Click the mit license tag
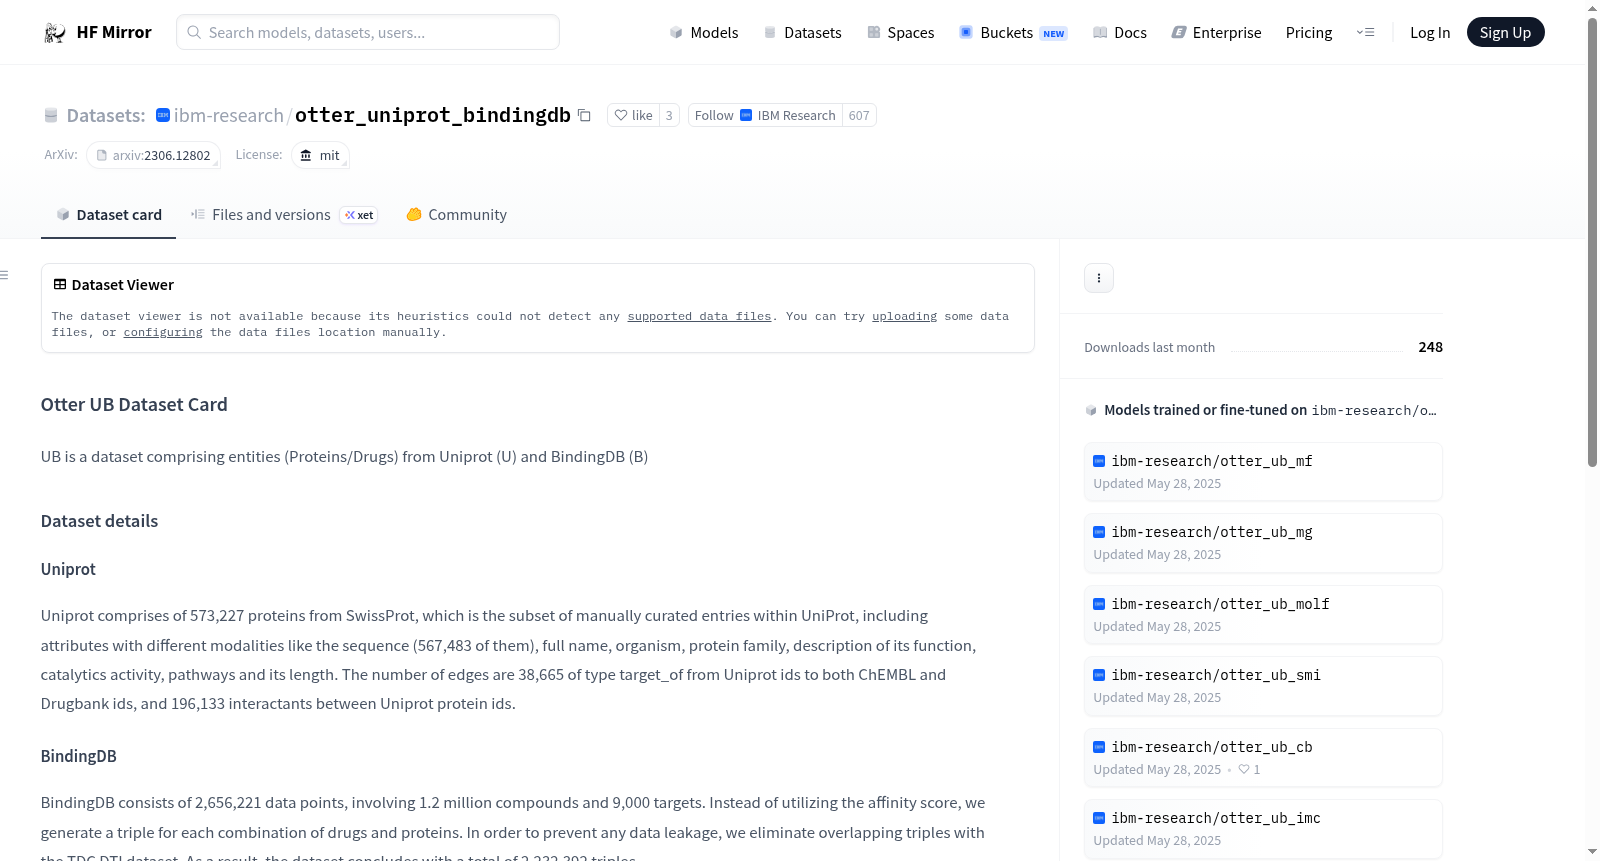Image resolution: width=1600 pixels, height=861 pixels. tap(320, 156)
